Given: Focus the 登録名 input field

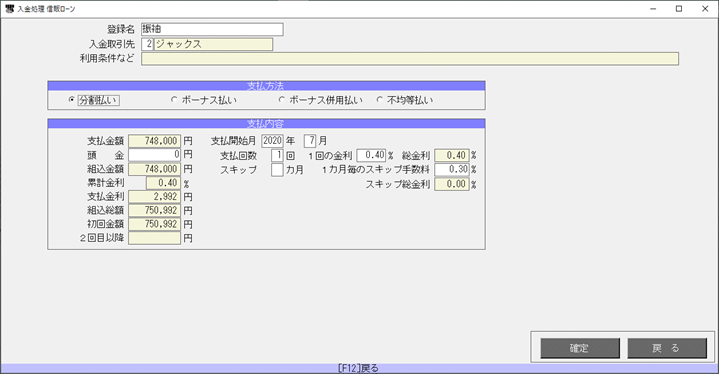Looking at the screenshot, I should [x=212, y=29].
